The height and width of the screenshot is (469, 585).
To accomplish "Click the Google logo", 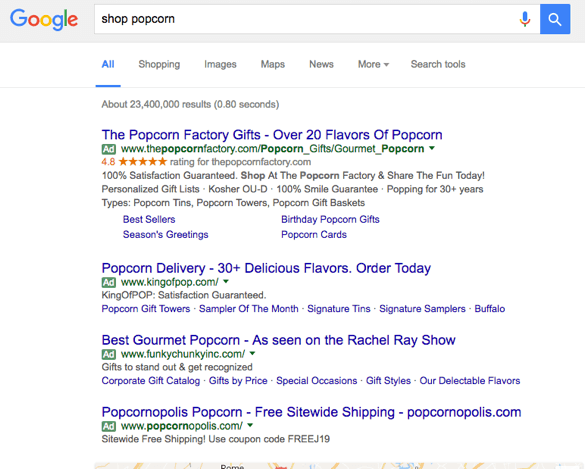I will pyautogui.click(x=44, y=19).
